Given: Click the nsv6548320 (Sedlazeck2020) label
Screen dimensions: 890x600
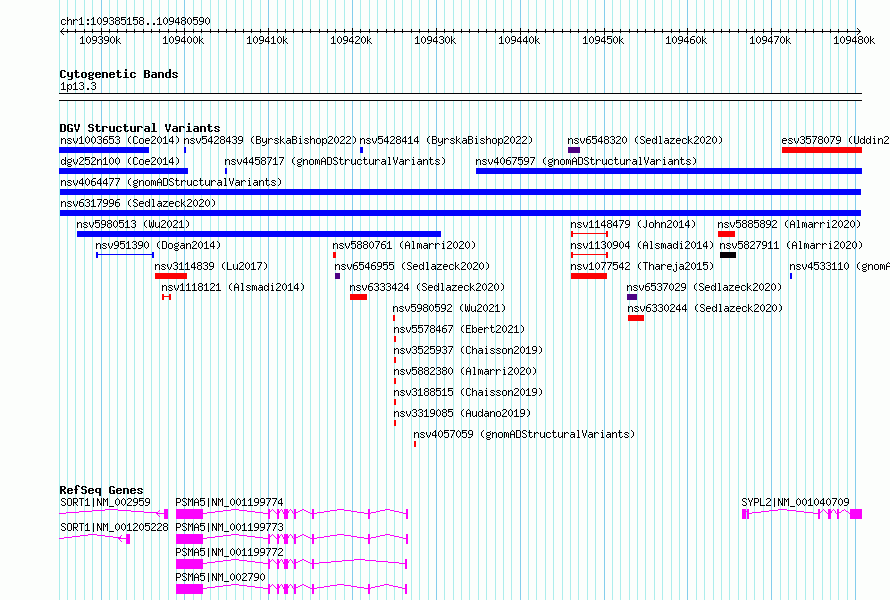Looking at the screenshot, I should coord(645,140).
